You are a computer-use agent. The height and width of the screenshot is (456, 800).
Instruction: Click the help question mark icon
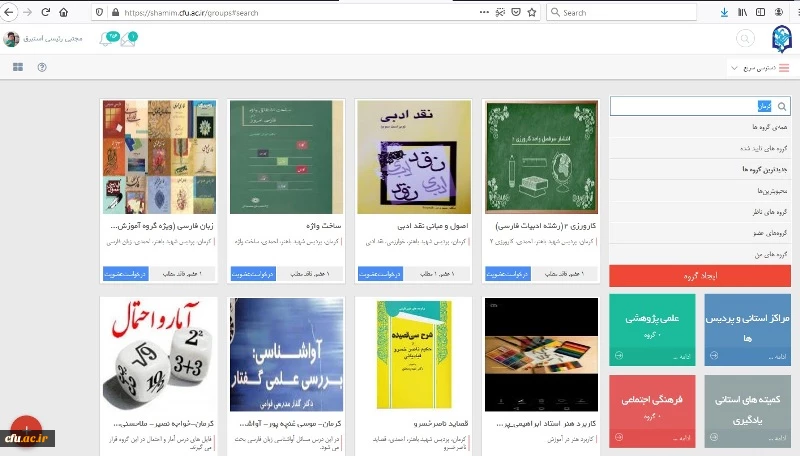[x=42, y=68]
